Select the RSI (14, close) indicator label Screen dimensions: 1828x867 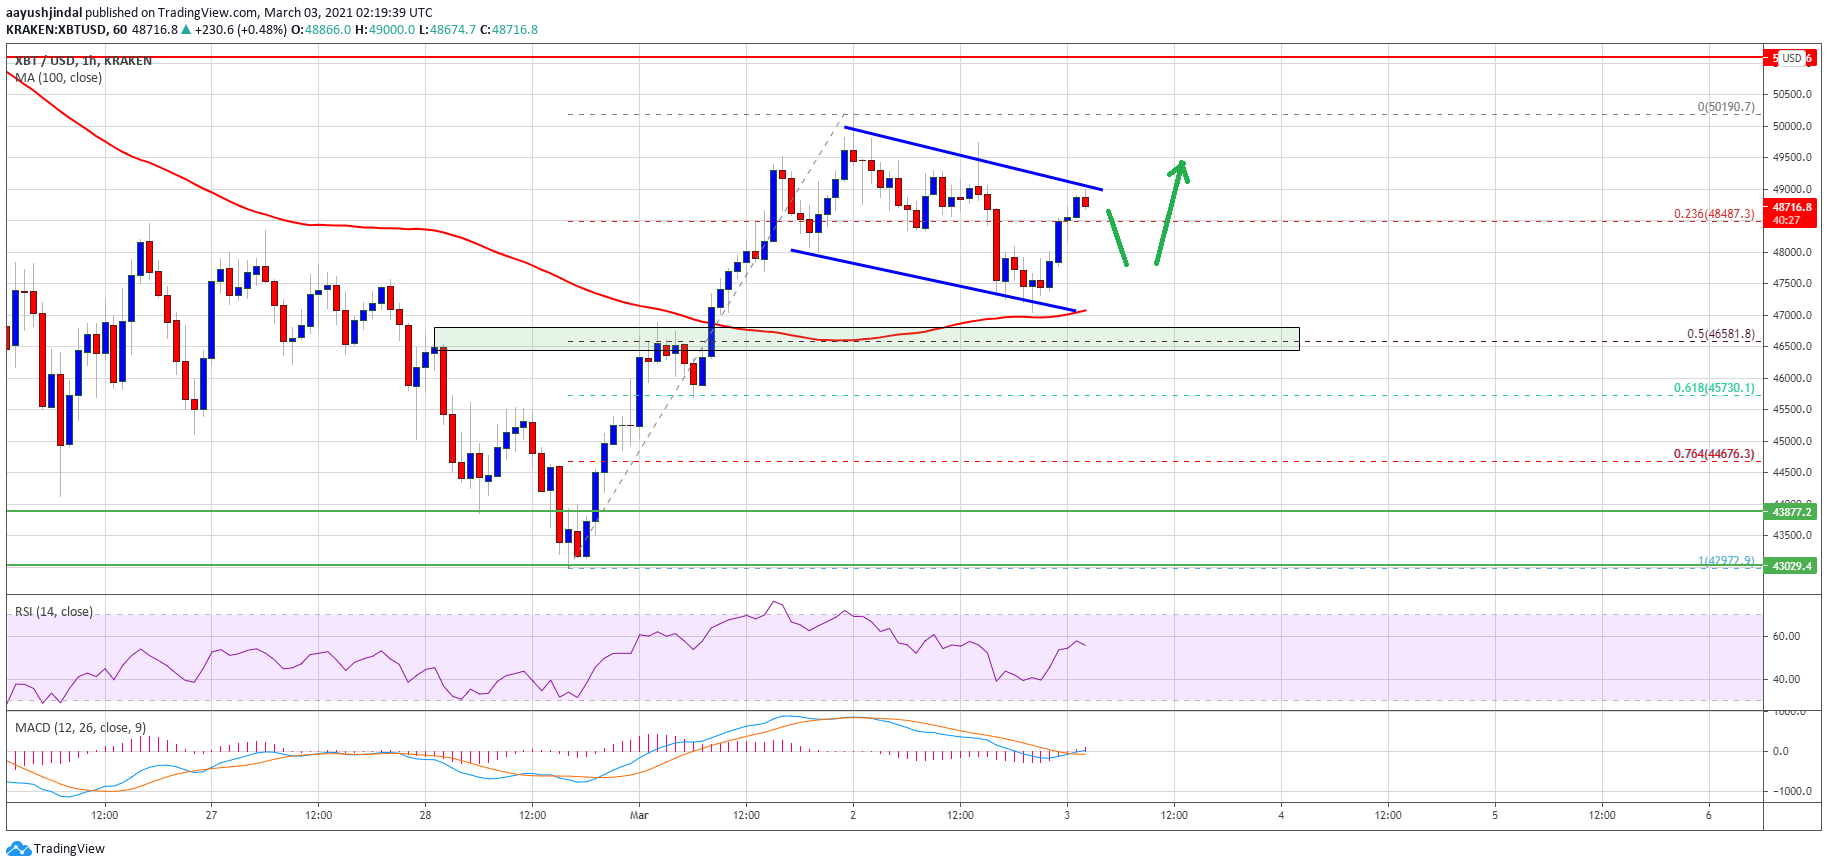(54, 612)
